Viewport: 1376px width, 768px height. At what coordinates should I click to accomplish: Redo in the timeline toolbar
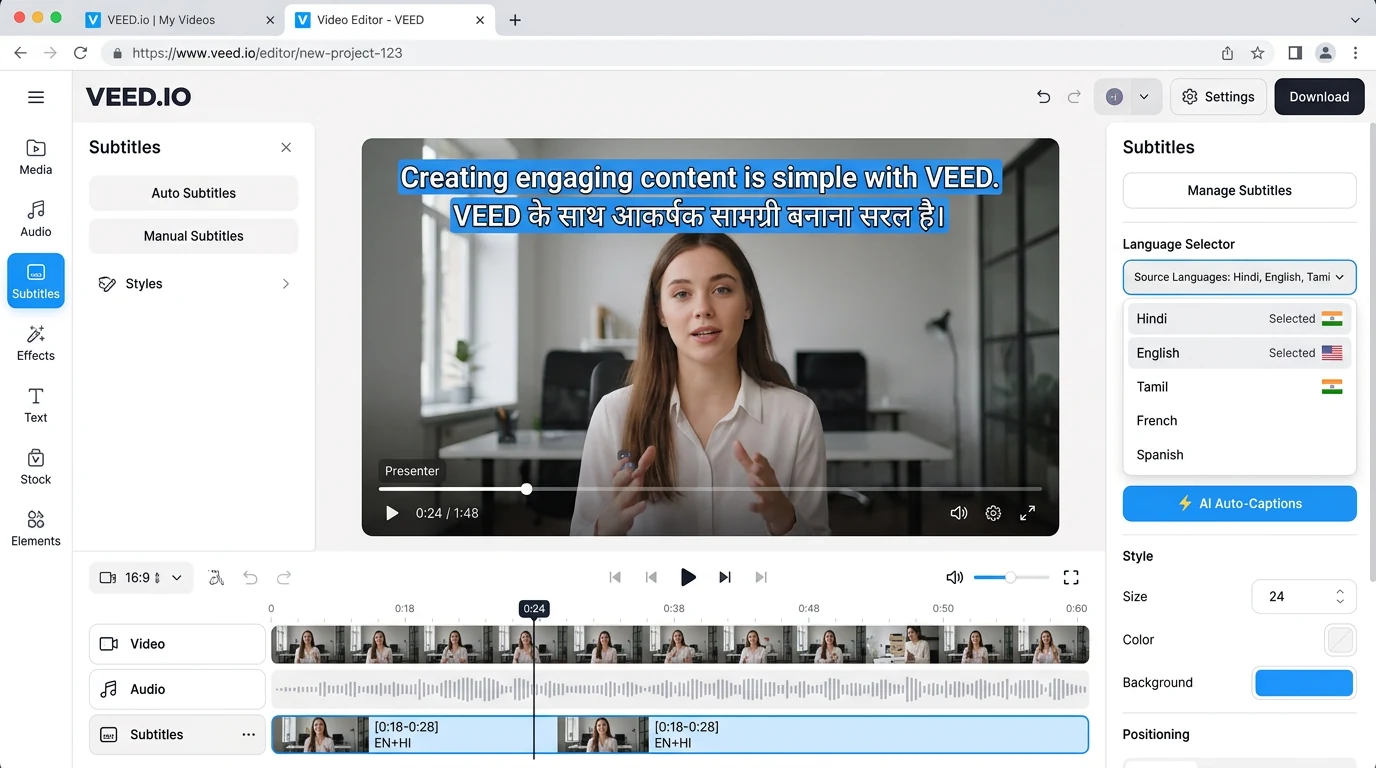click(x=284, y=578)
